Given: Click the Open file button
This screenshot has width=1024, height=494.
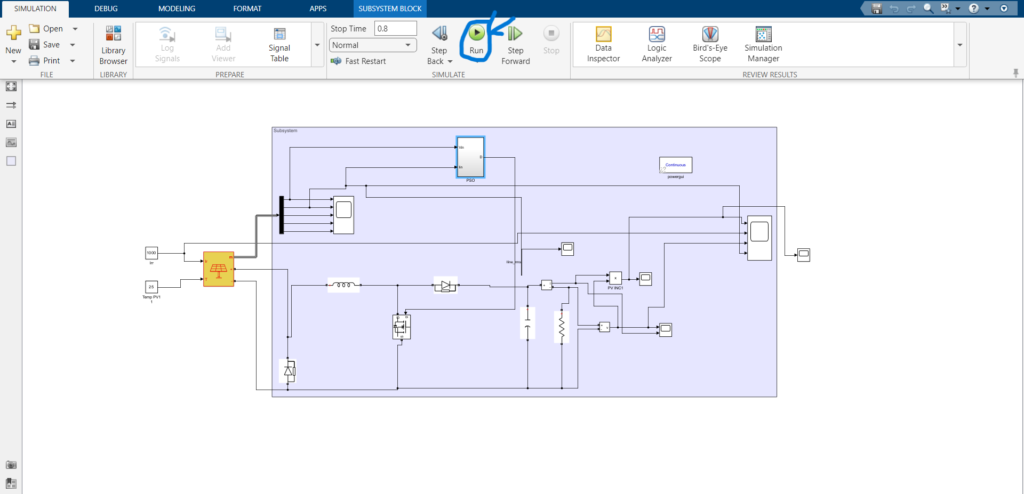Looking at the screenshot, I should point(46,29).
